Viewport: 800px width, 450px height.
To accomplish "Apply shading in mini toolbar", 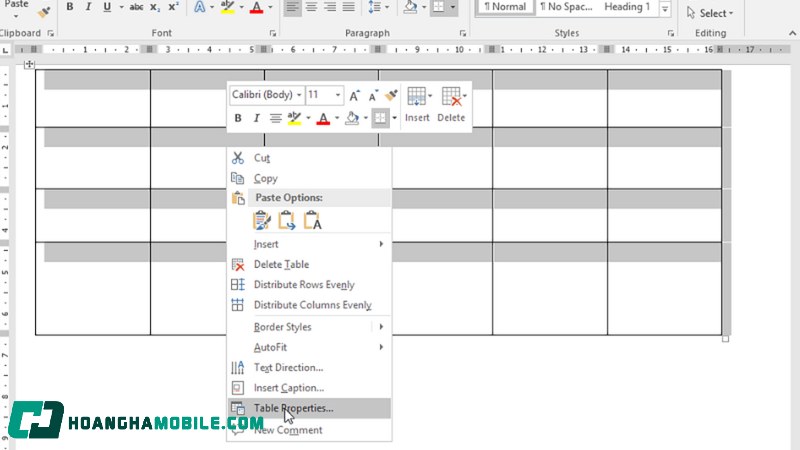I will pos(352,118).
